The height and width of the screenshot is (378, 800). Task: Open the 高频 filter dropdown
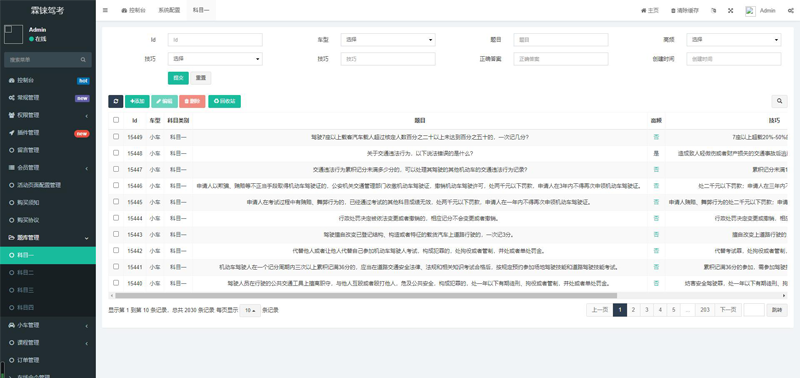734,40
